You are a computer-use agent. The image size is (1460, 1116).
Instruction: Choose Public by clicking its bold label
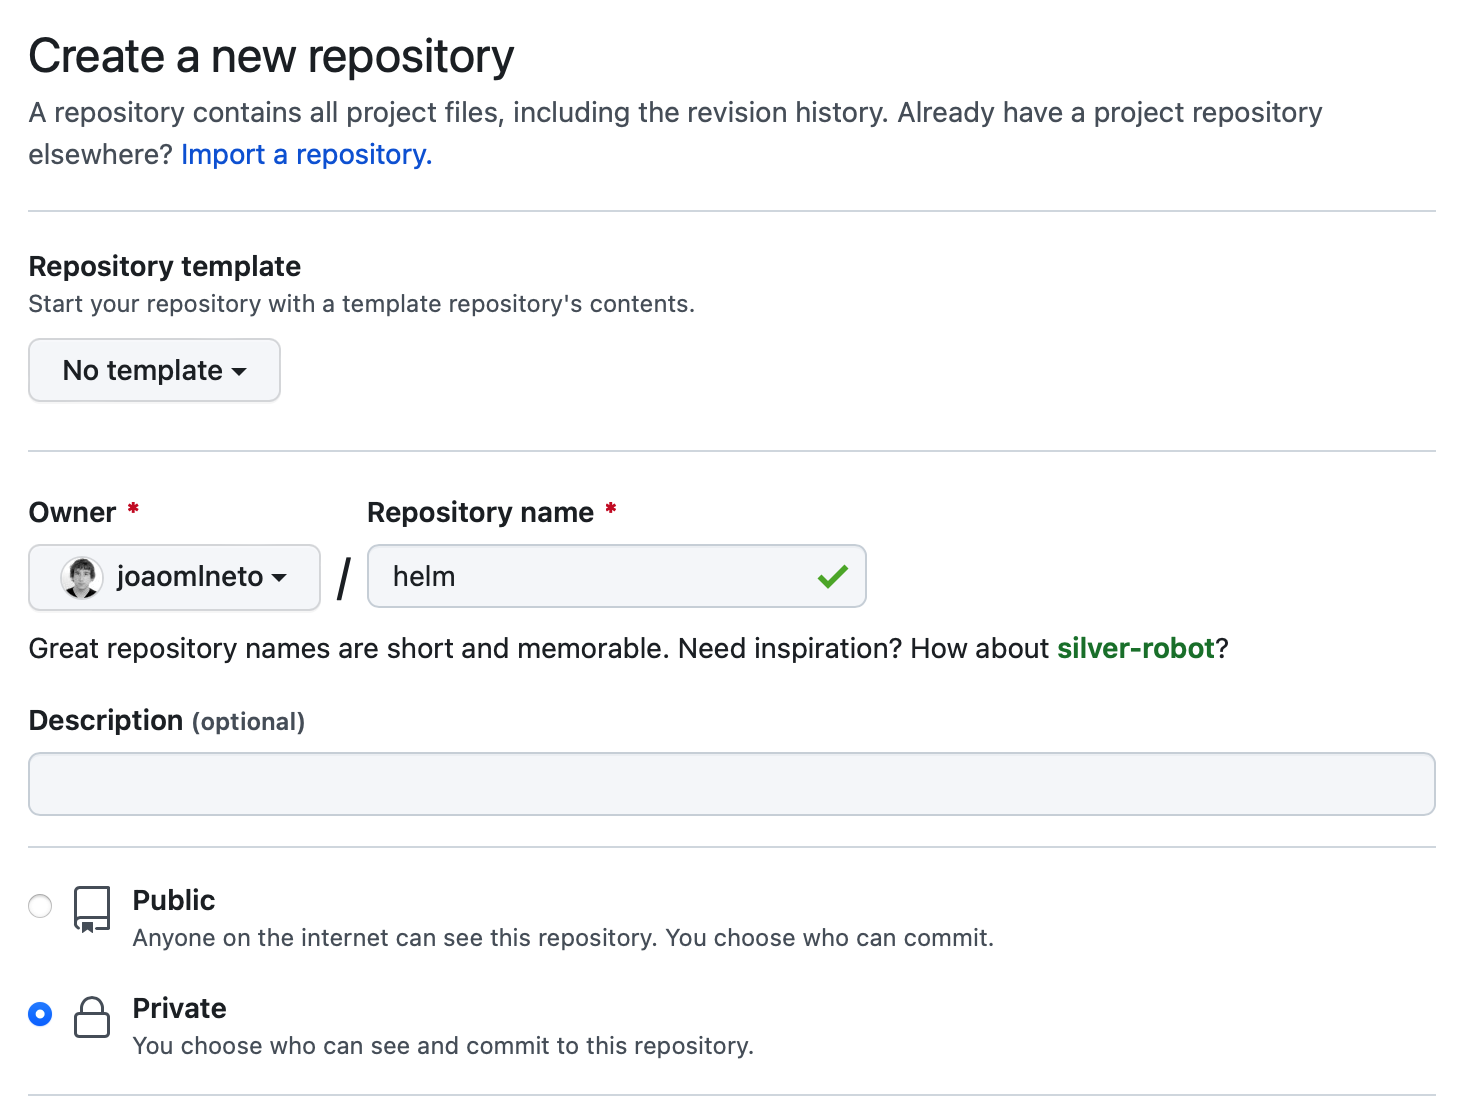(174, 900)
